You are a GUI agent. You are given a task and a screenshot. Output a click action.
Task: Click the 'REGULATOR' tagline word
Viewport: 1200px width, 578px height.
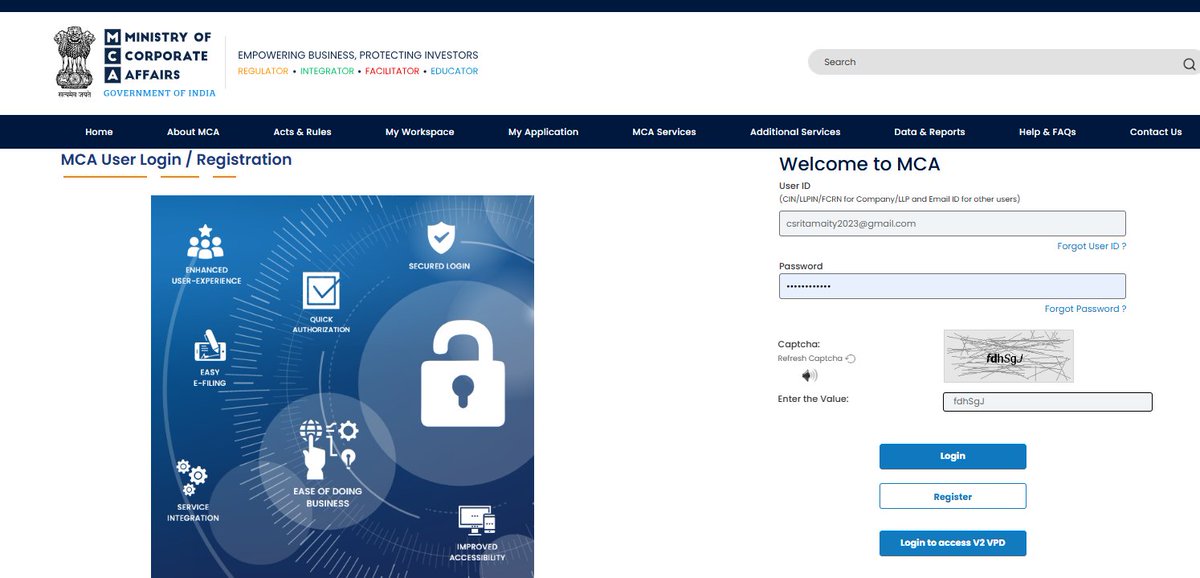(263, 72)
